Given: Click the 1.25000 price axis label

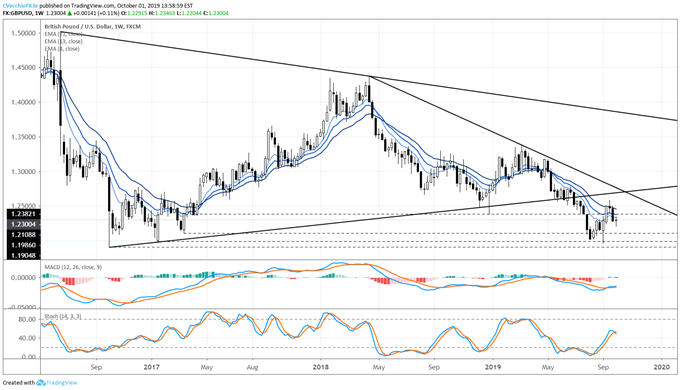Looking at the screenshot, I should 24,206.
